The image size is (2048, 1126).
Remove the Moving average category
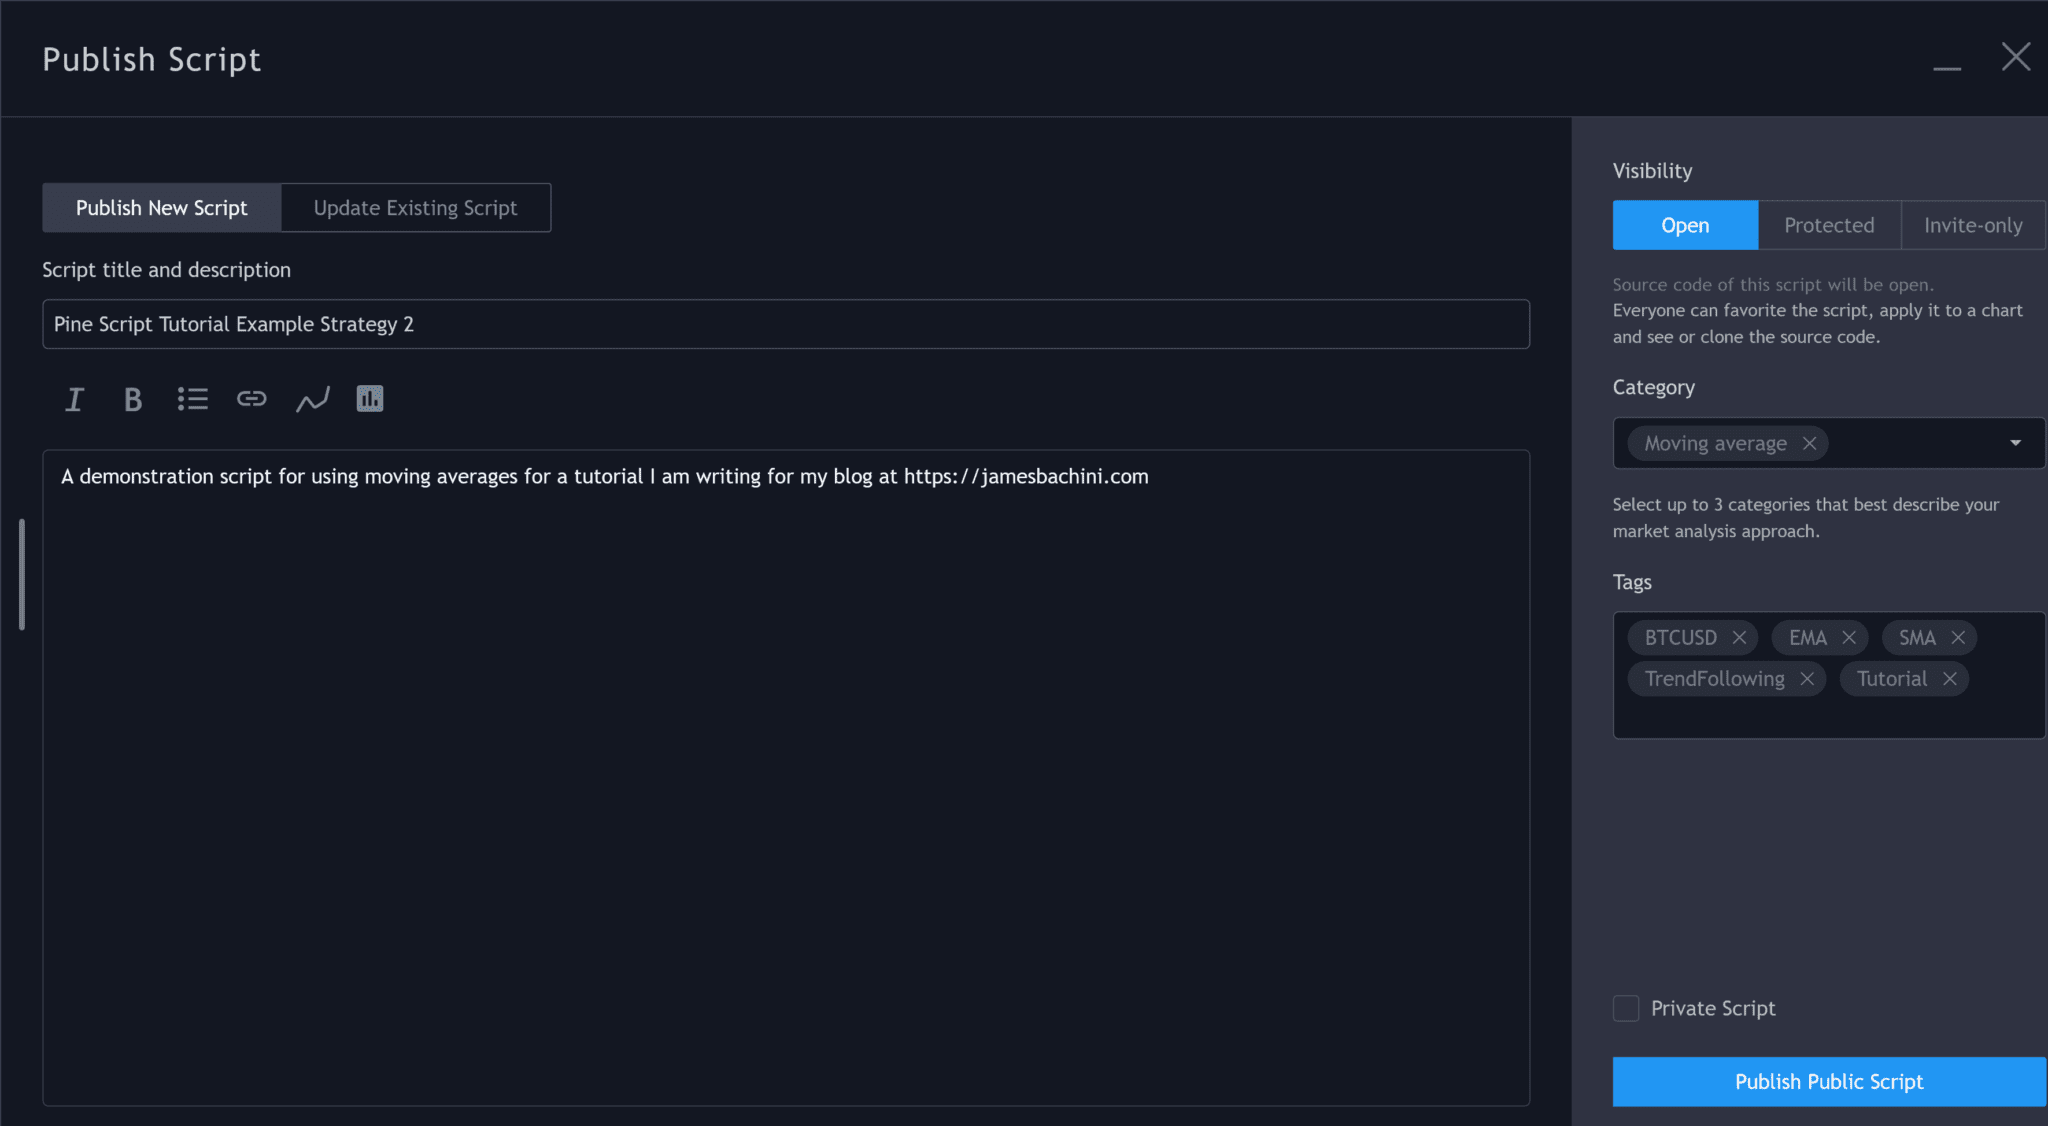click(x=1809, y=443)
